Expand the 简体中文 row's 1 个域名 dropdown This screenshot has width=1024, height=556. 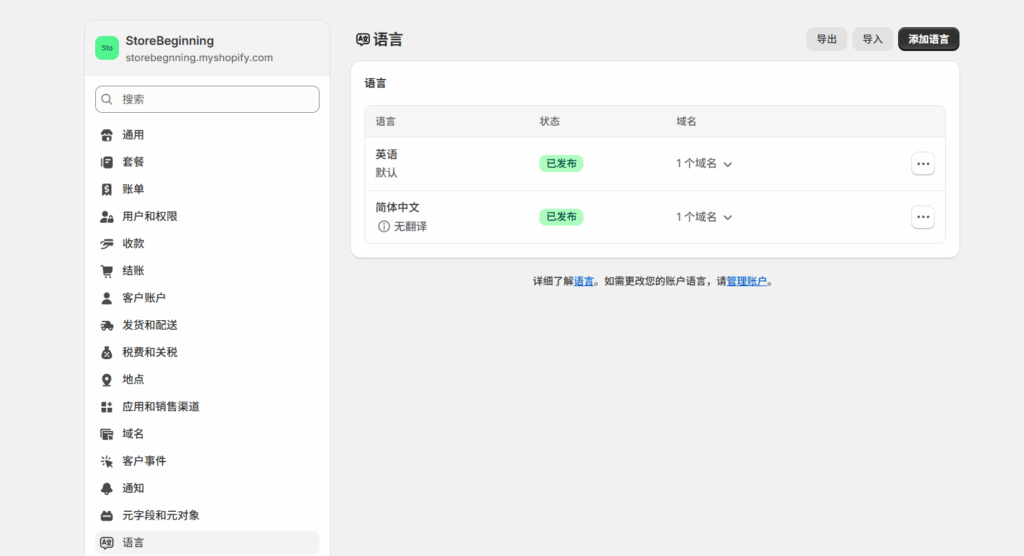704,217
